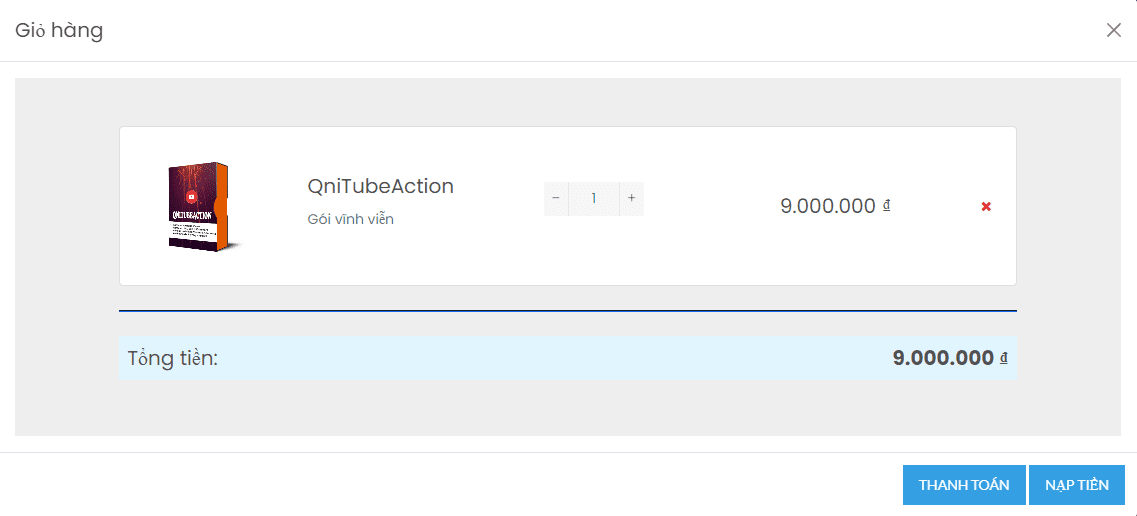Click the đ currency symbol beside item price

886,206
